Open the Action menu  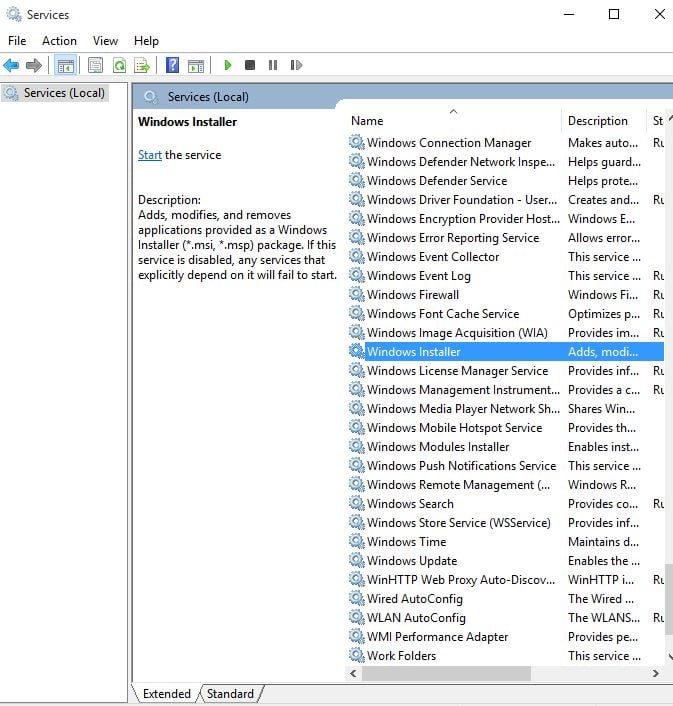pyautogui.click(x=59, y=41)
